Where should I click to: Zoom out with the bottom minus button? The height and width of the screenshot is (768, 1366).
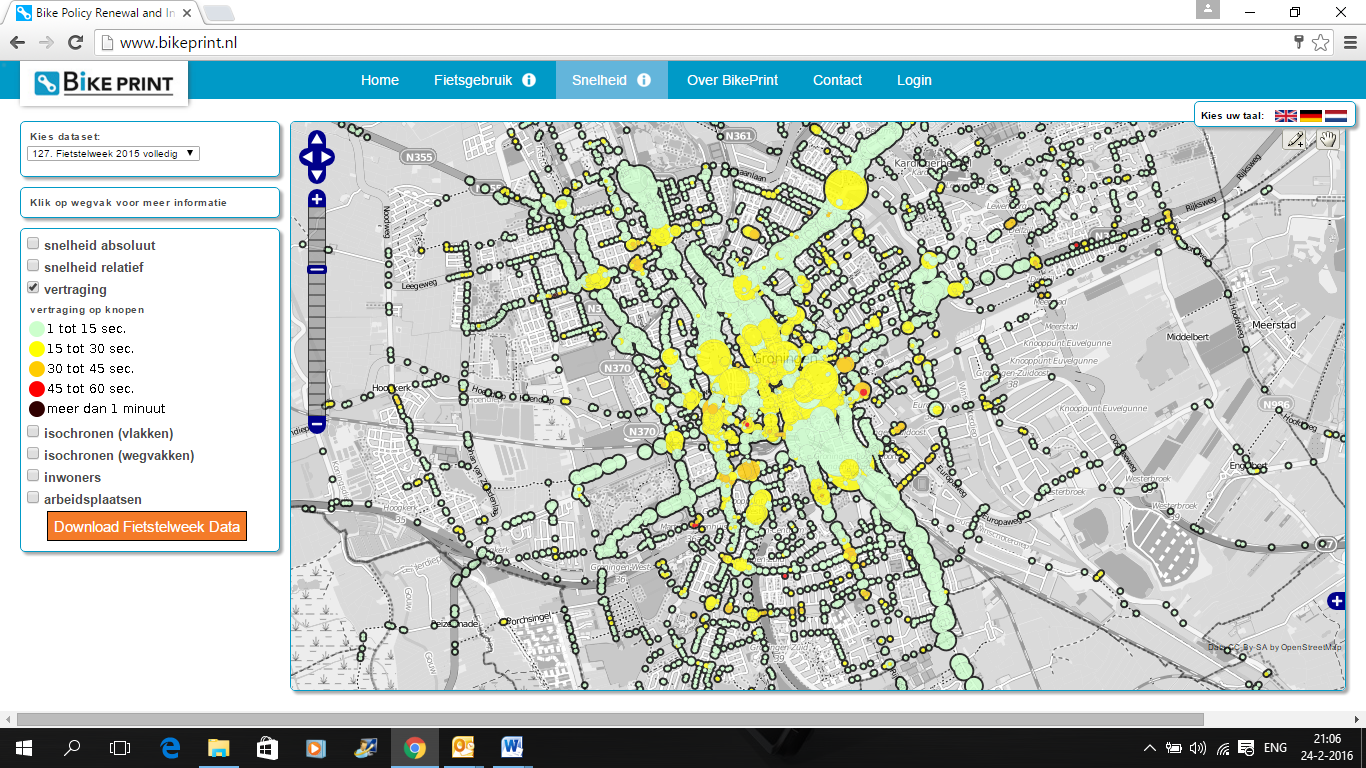click(317, 424)
